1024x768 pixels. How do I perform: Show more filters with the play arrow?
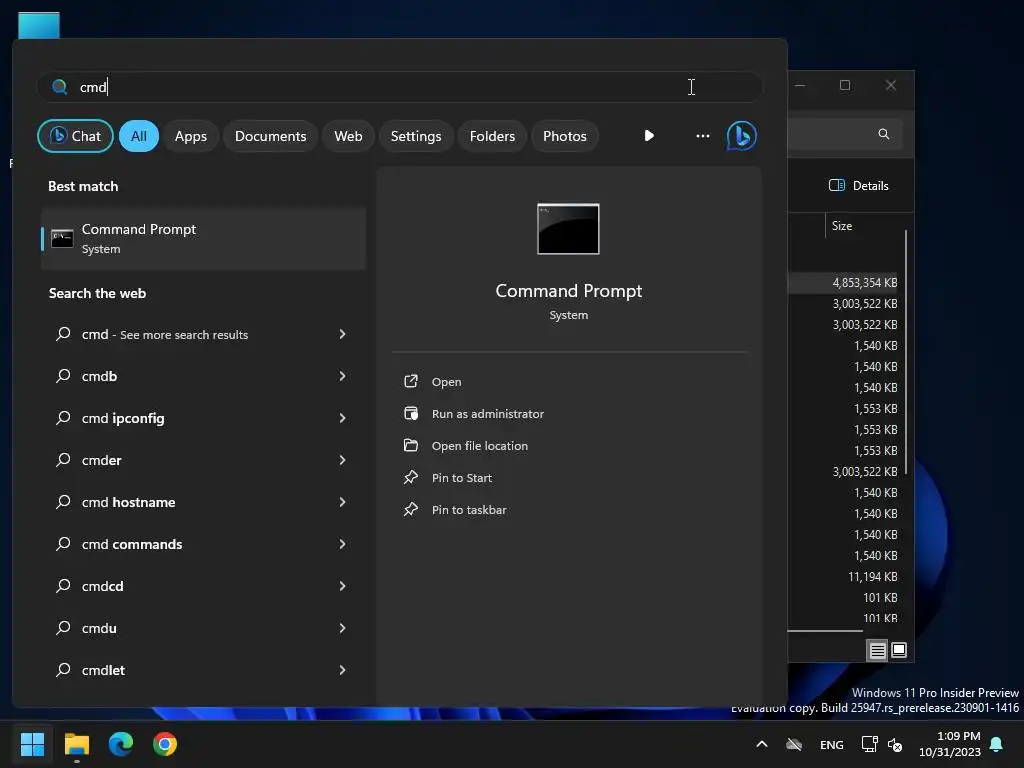coord(648,136)
